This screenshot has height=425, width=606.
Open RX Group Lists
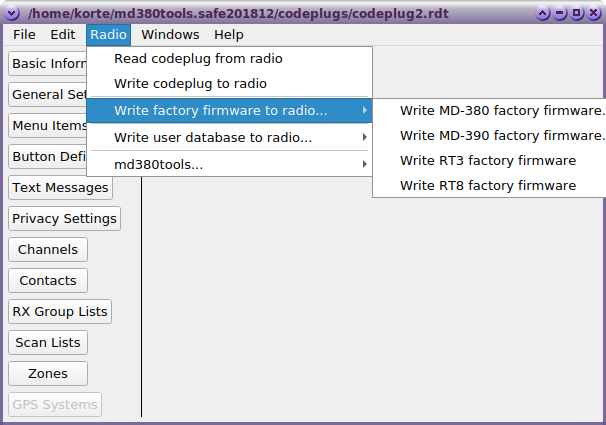[60, 312]
